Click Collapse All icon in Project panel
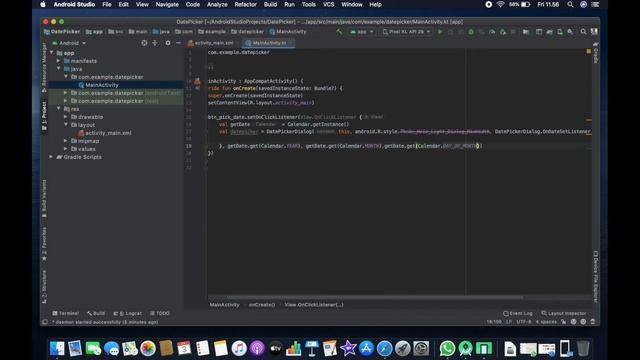This screenshot has width=640, height=360. pyautogui.click(x=155, y=43)
